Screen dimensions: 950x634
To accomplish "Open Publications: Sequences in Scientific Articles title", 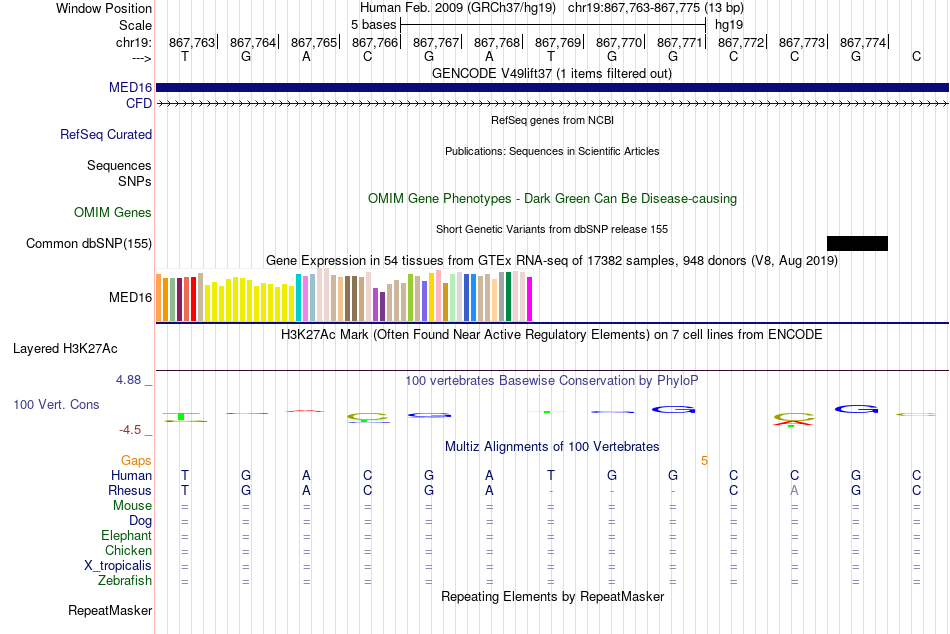I will (552, 151).
